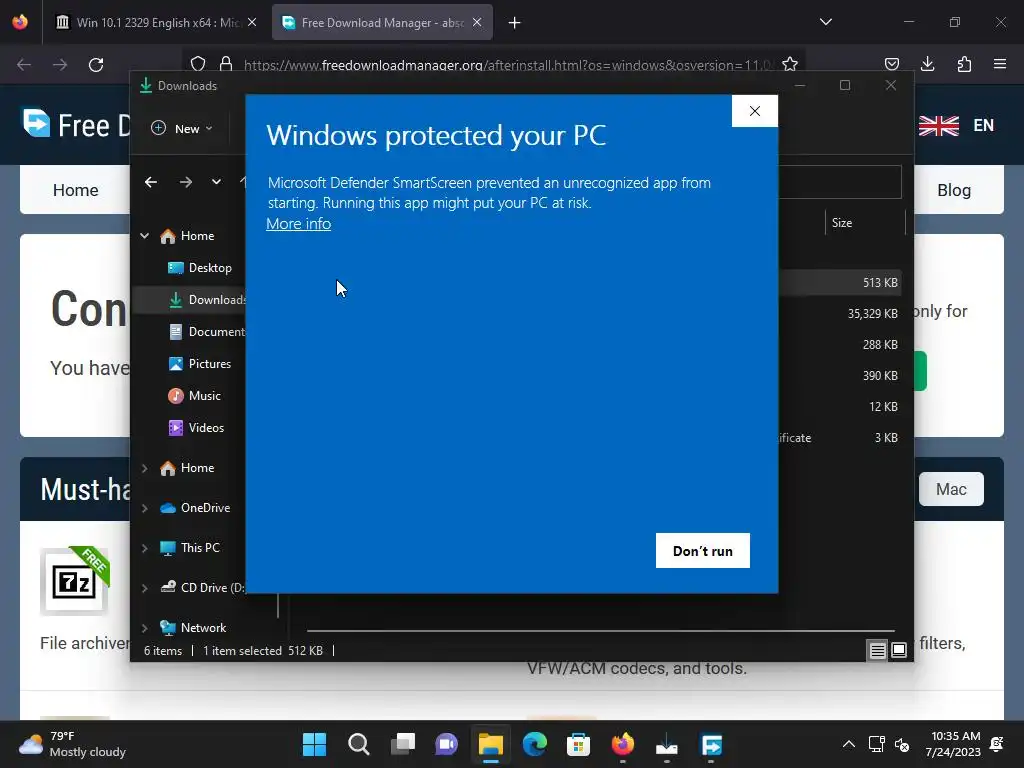Reload the page in Firefox
This screenshot has height=768, width=1024.
pyautogui.click(x=96, y=65)
